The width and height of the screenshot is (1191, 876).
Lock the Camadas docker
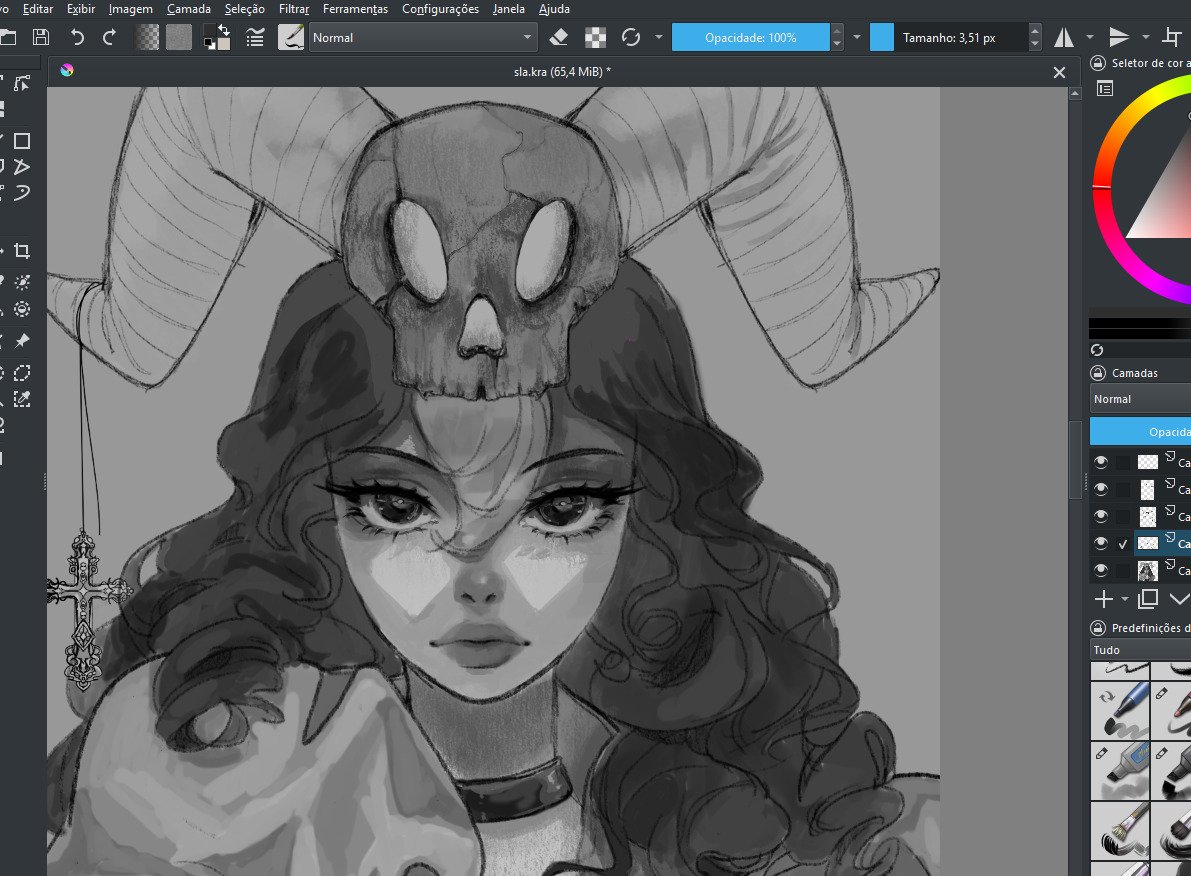(1098, 373)
